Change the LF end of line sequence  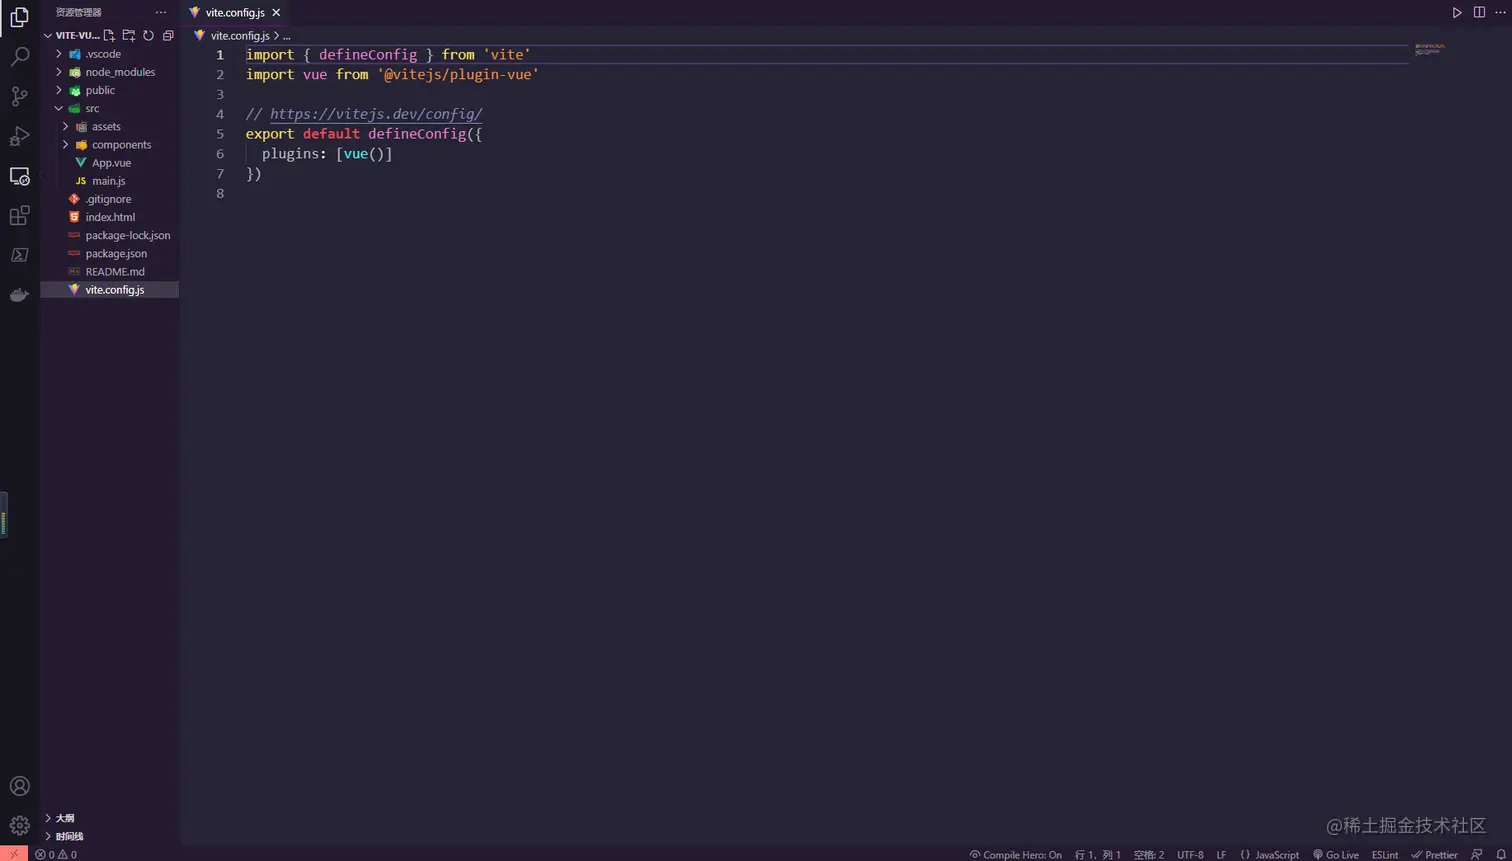coord(1221,855)
